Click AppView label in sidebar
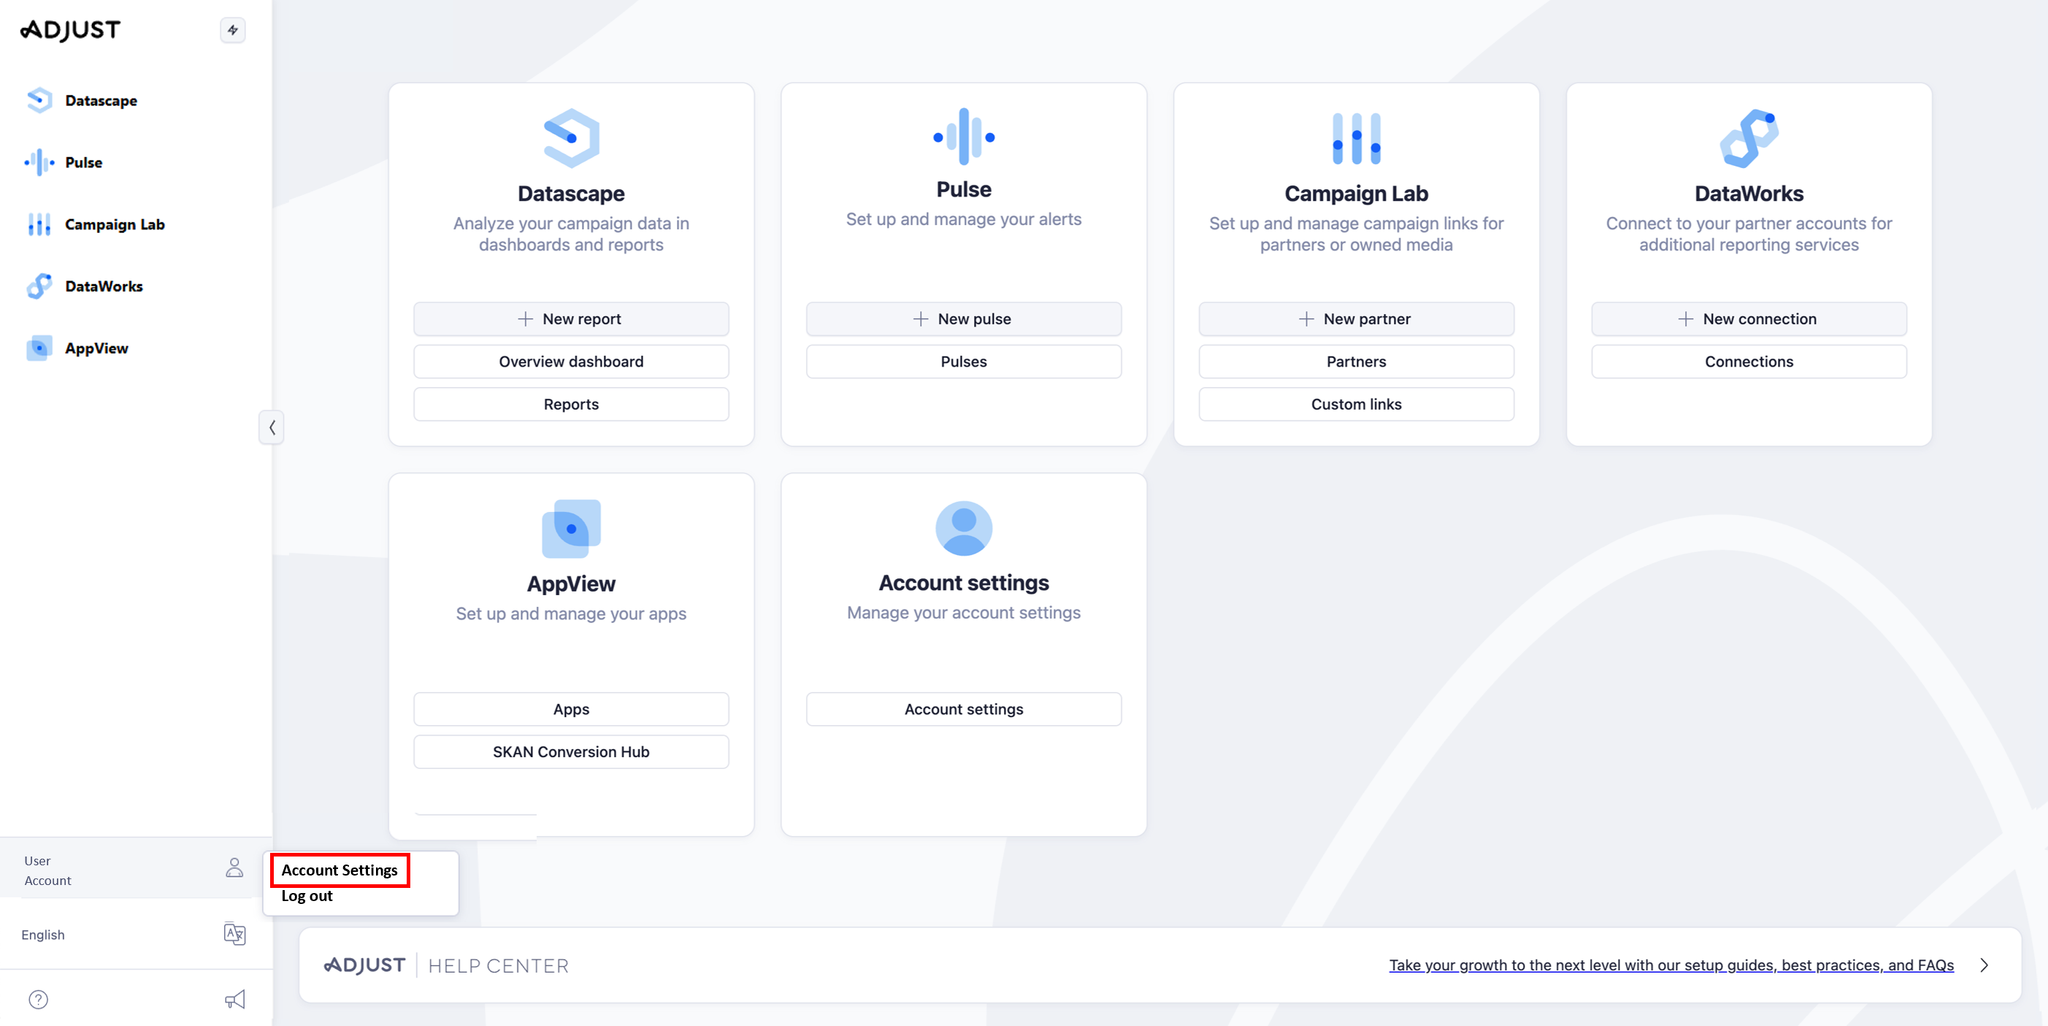This screenshot has width=2048, height=1026. (x=97, y=348)
